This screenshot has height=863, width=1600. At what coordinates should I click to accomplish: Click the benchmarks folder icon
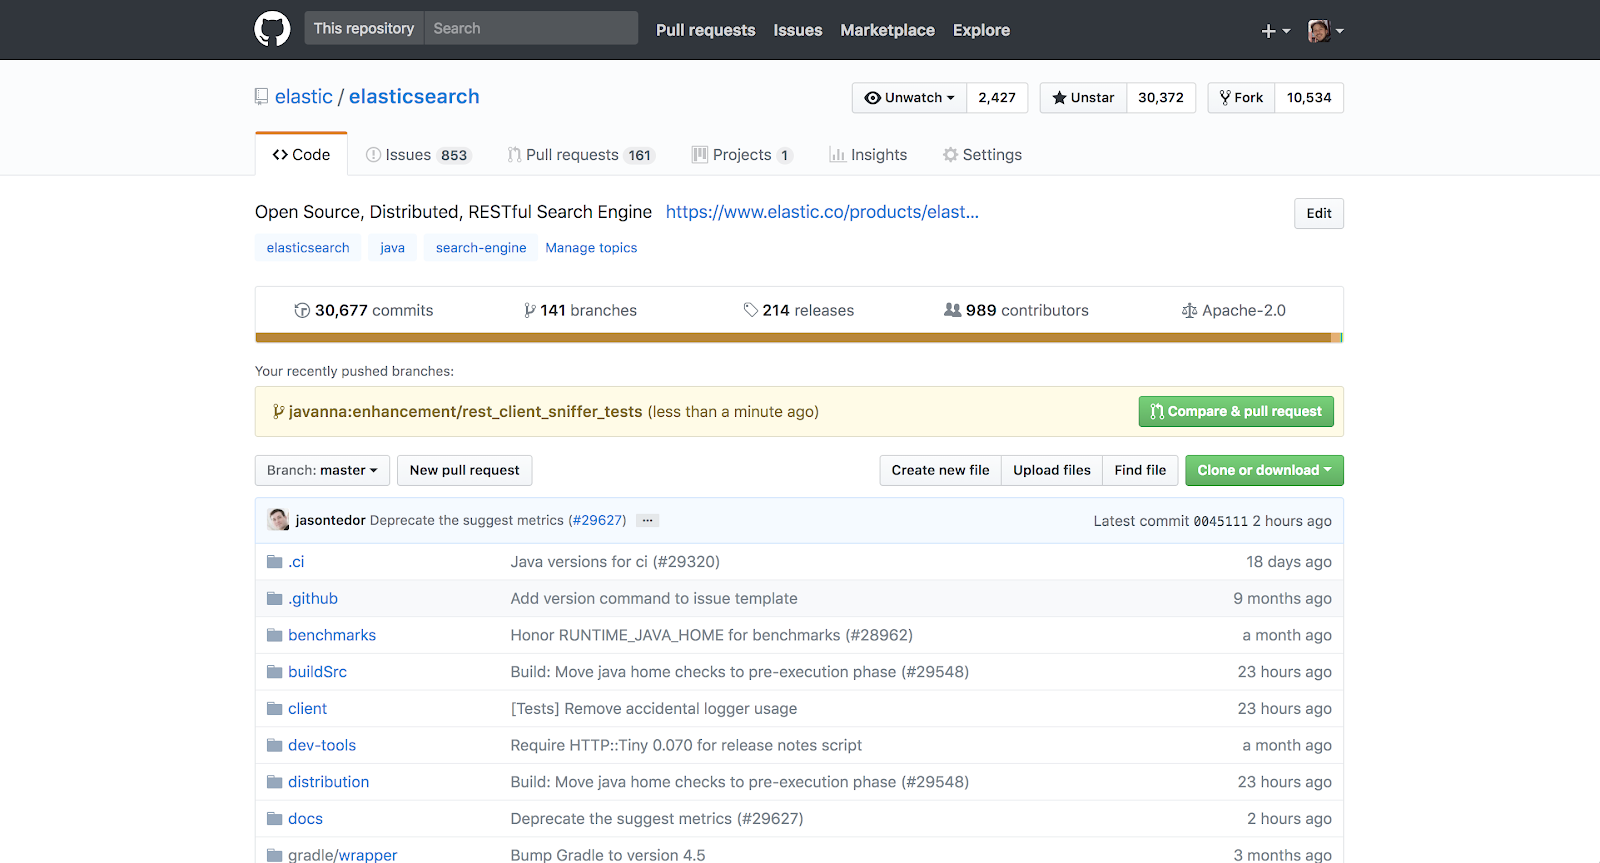click(x=275, y=635)
